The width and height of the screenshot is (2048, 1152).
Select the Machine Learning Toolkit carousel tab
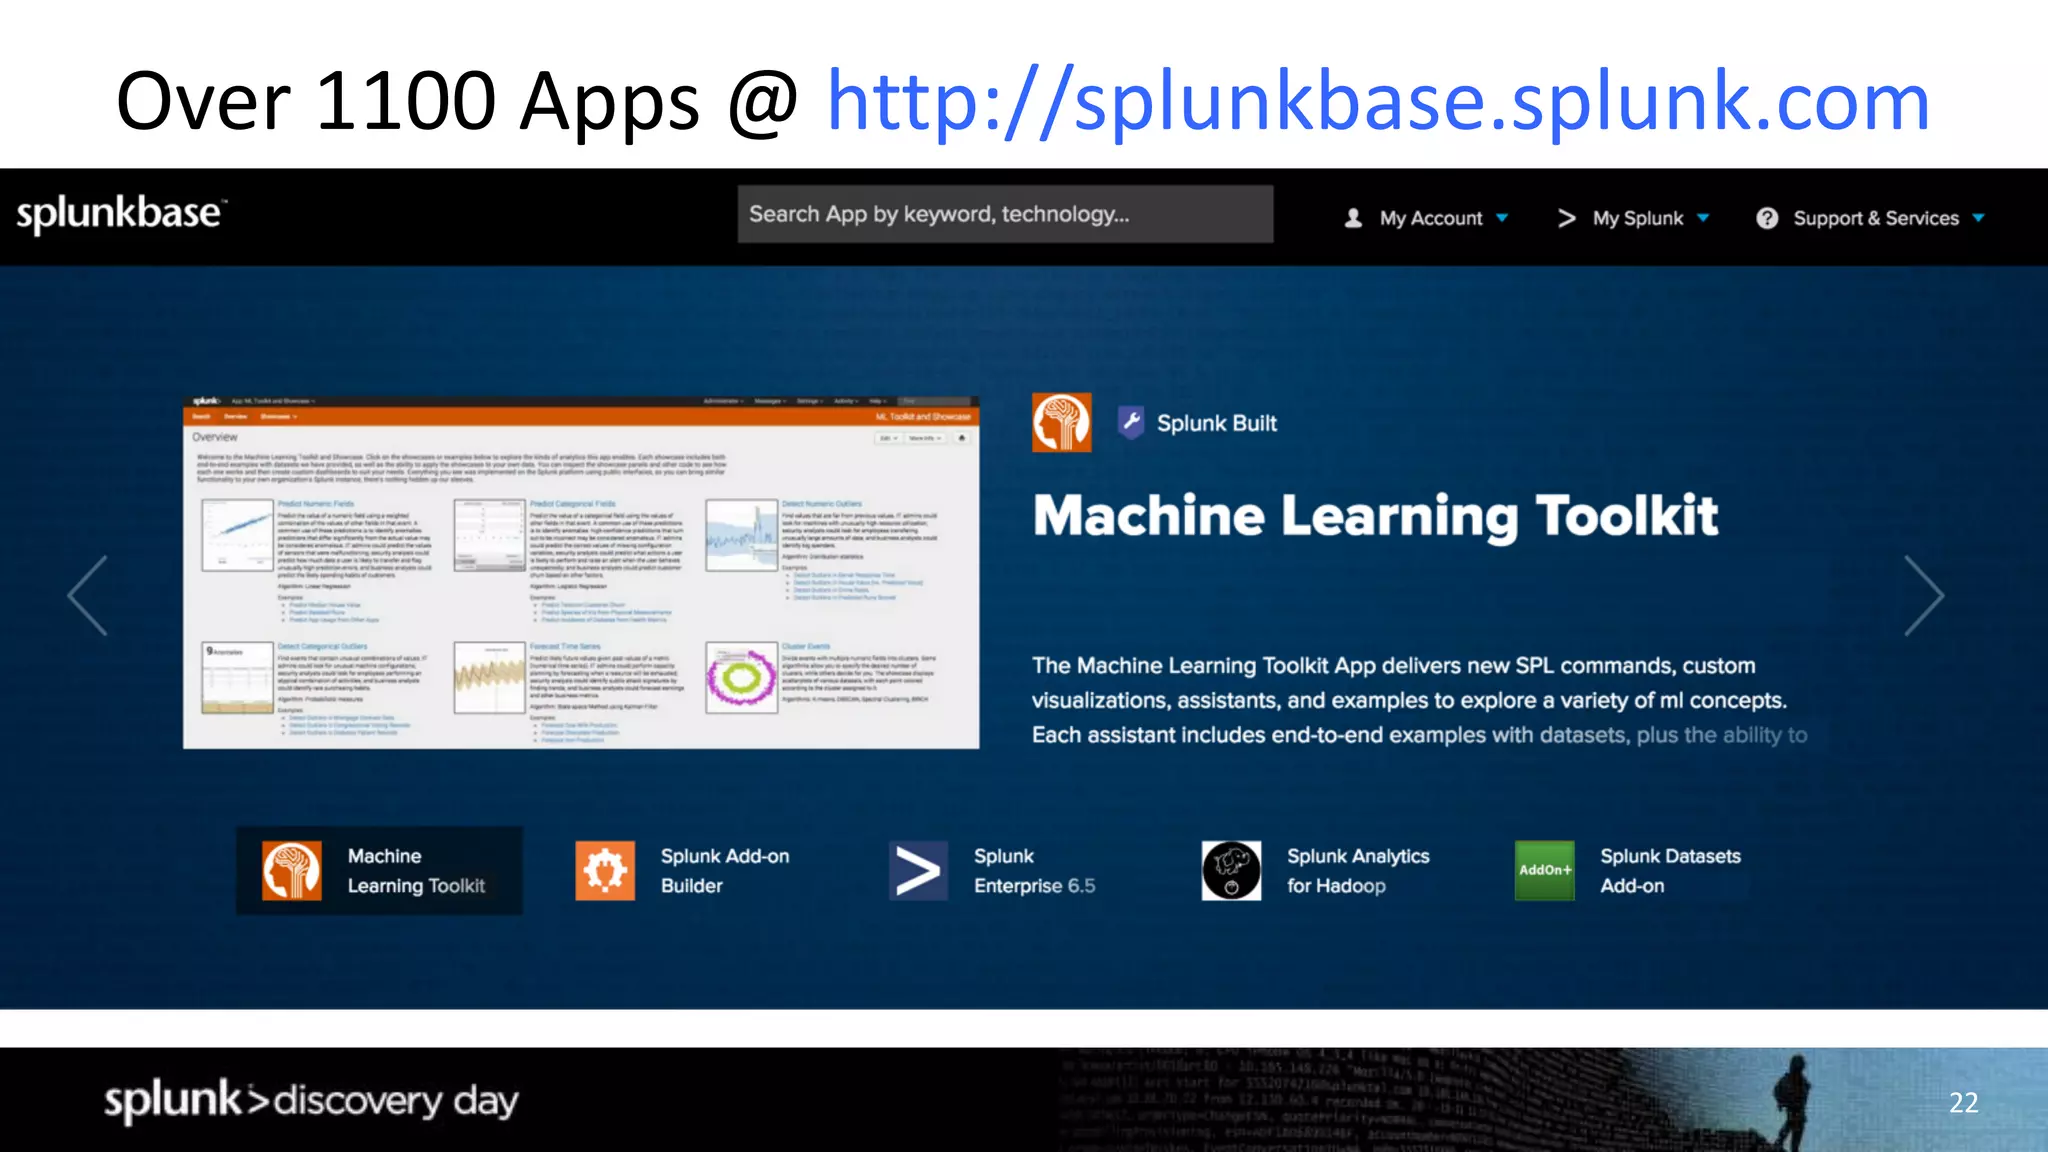pyautogui.click(x=379, y=870)
